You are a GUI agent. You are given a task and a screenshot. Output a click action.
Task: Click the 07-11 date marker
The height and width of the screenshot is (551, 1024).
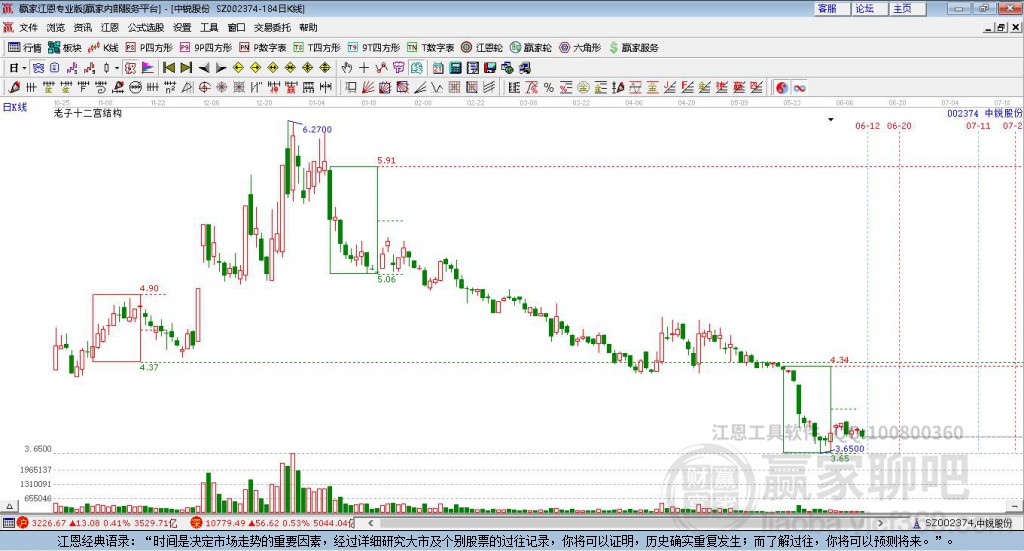(978, 125)
